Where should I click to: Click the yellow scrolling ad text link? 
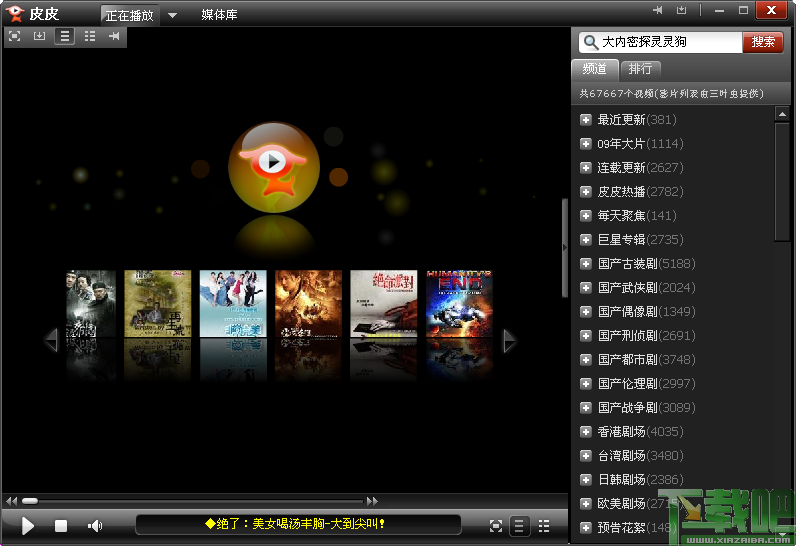[295, 523]
